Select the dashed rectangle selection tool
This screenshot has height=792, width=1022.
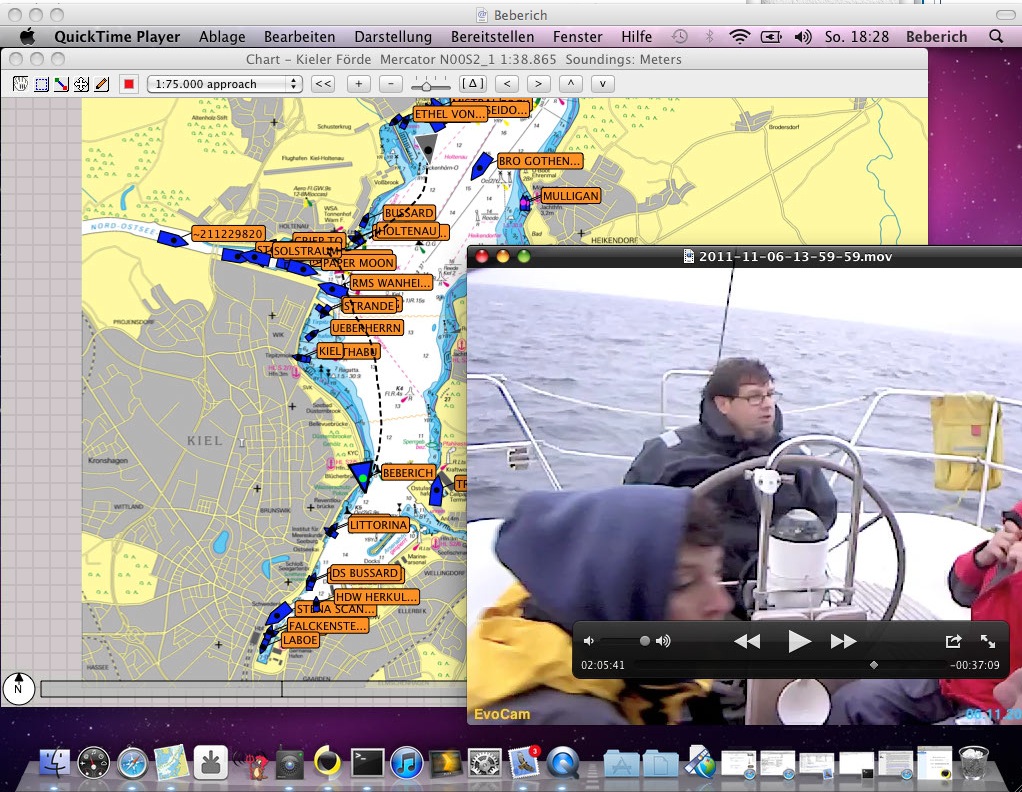click(41, 84)
